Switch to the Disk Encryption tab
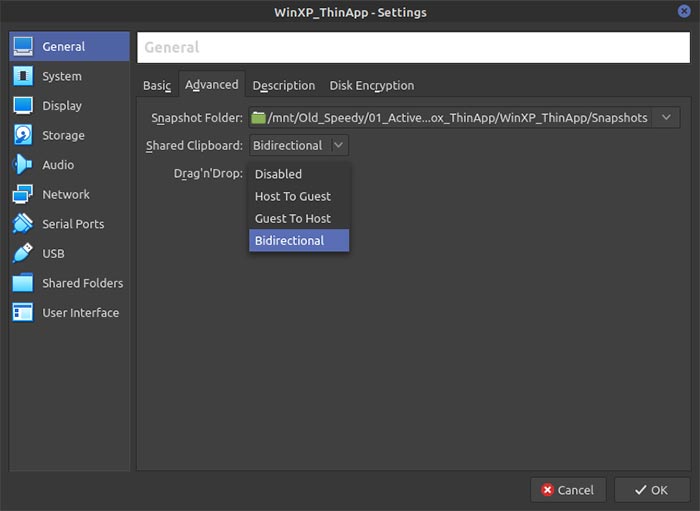This screenshot has height=511, width=700. point(371,85)
